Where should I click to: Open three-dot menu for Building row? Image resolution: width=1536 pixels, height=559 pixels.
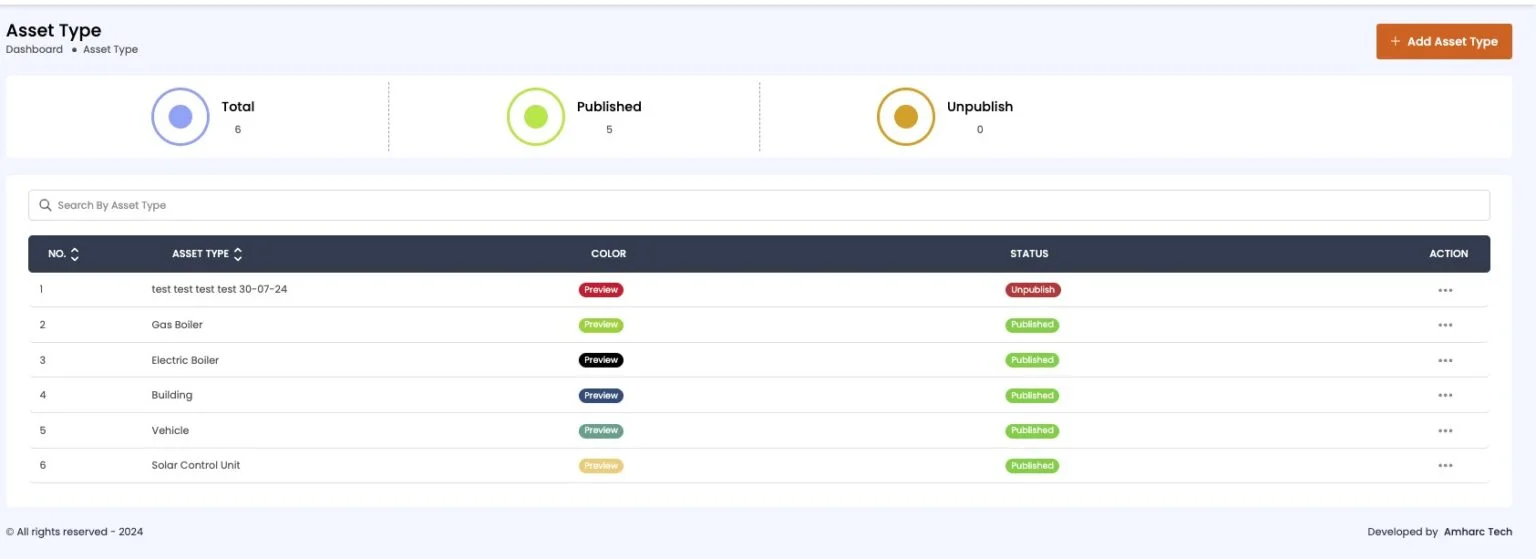pyautogui.click(x=1444, y=395)
